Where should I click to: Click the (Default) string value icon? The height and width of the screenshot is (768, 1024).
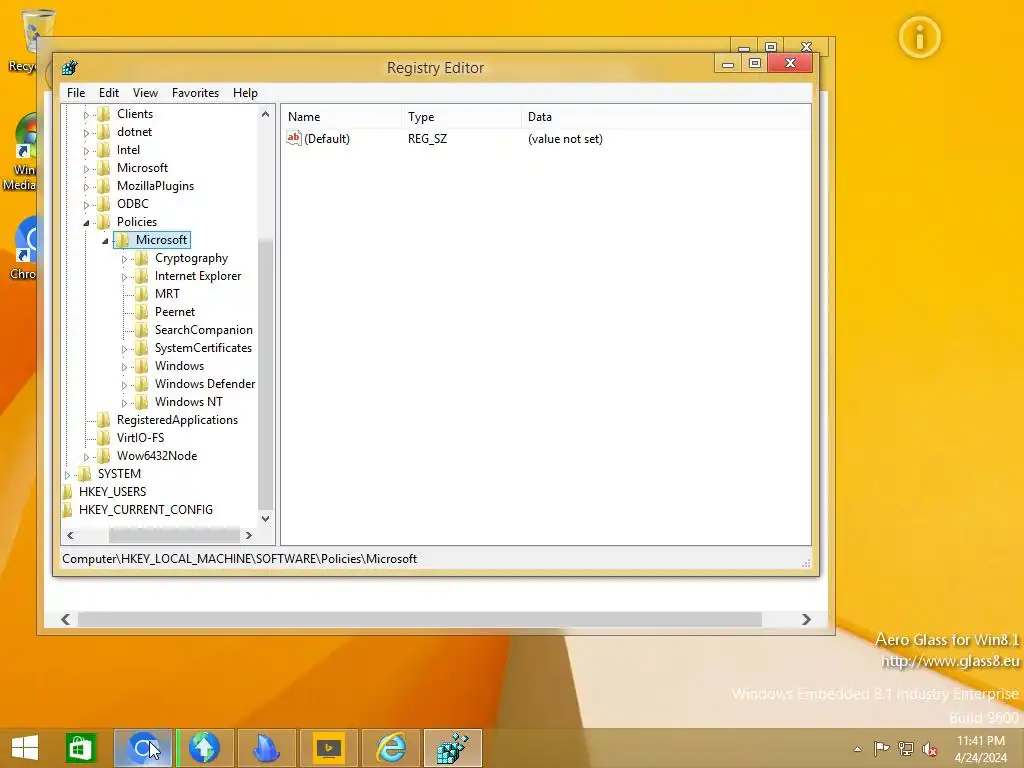point(294,138)
